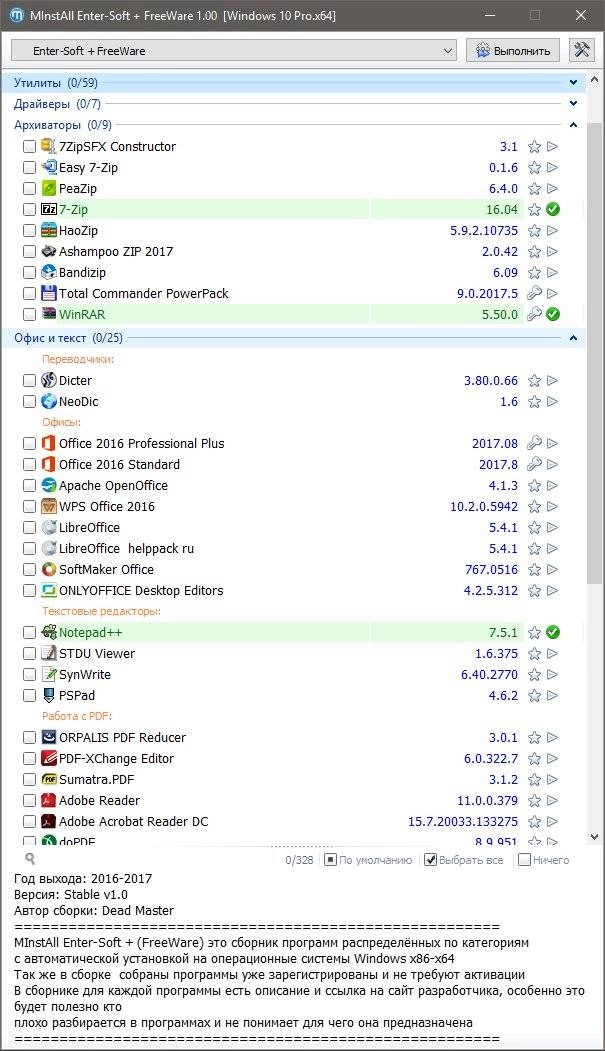Screen dimensions: 605x1051
Task: Click the star icon in PeaZip row
Action: coord(534,189)
